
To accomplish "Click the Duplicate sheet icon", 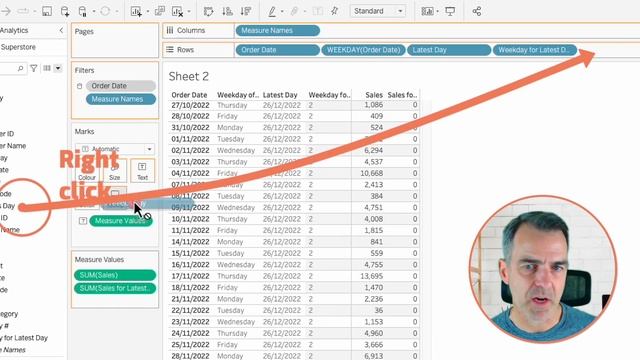I will (x=160, y=11).
